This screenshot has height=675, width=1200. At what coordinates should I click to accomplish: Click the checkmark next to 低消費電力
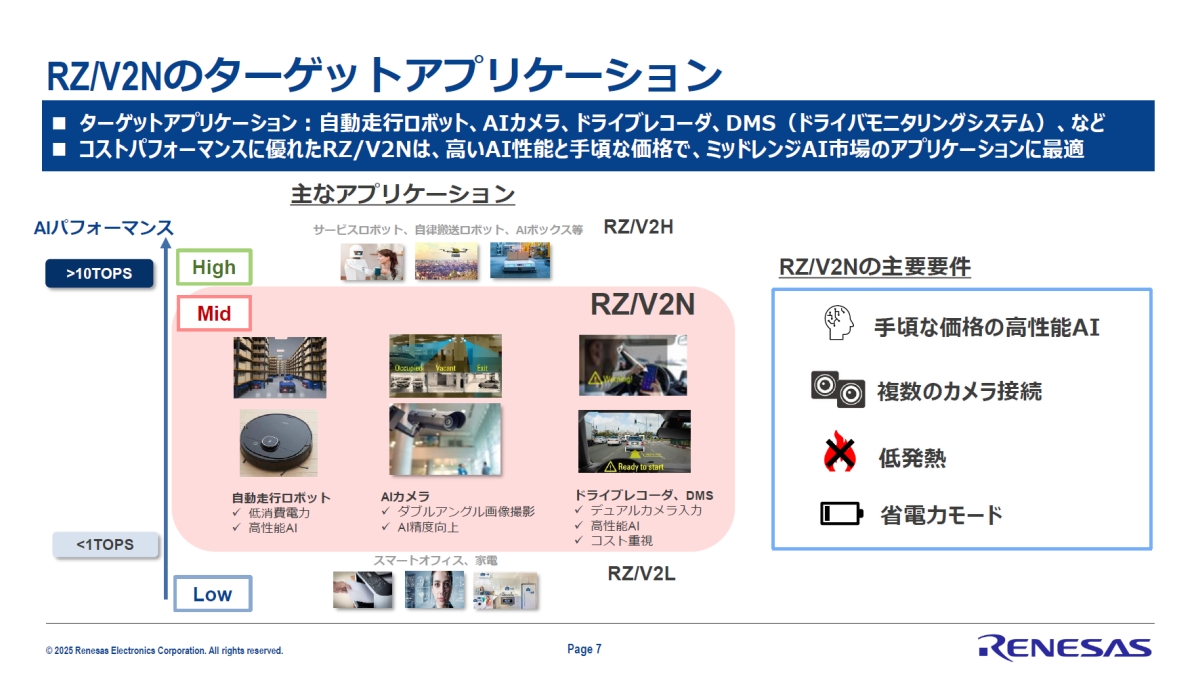pos(236,513)
